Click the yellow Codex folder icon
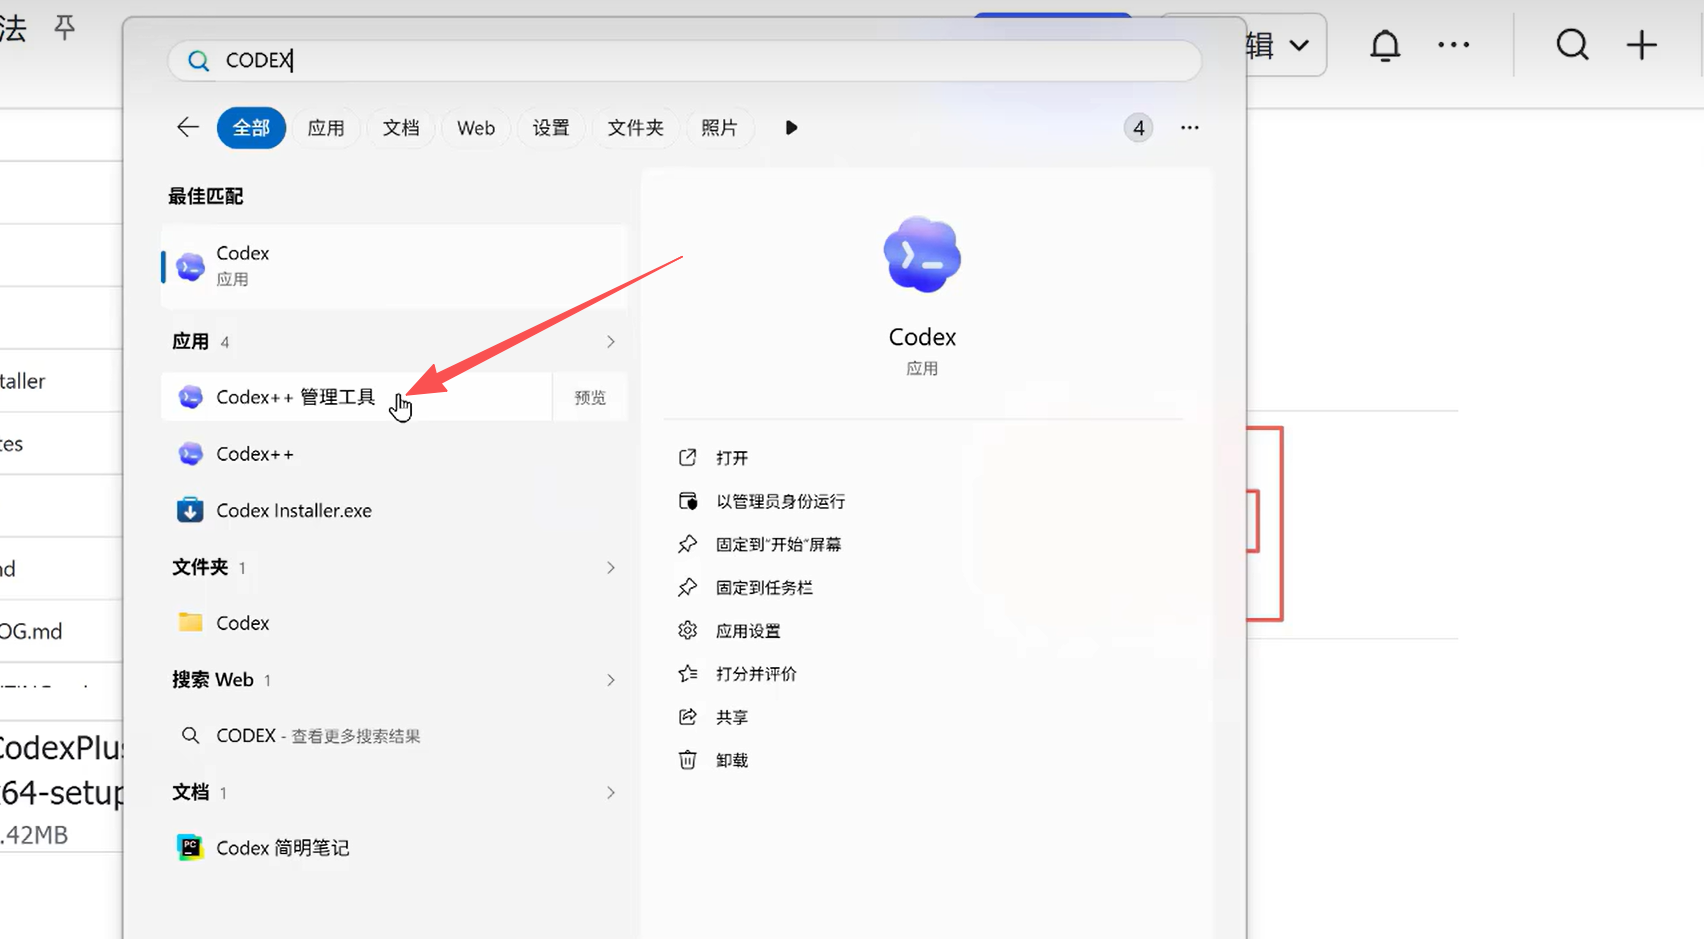The height and width of the screenshot is (939, 1704). (x=190, y=622)
